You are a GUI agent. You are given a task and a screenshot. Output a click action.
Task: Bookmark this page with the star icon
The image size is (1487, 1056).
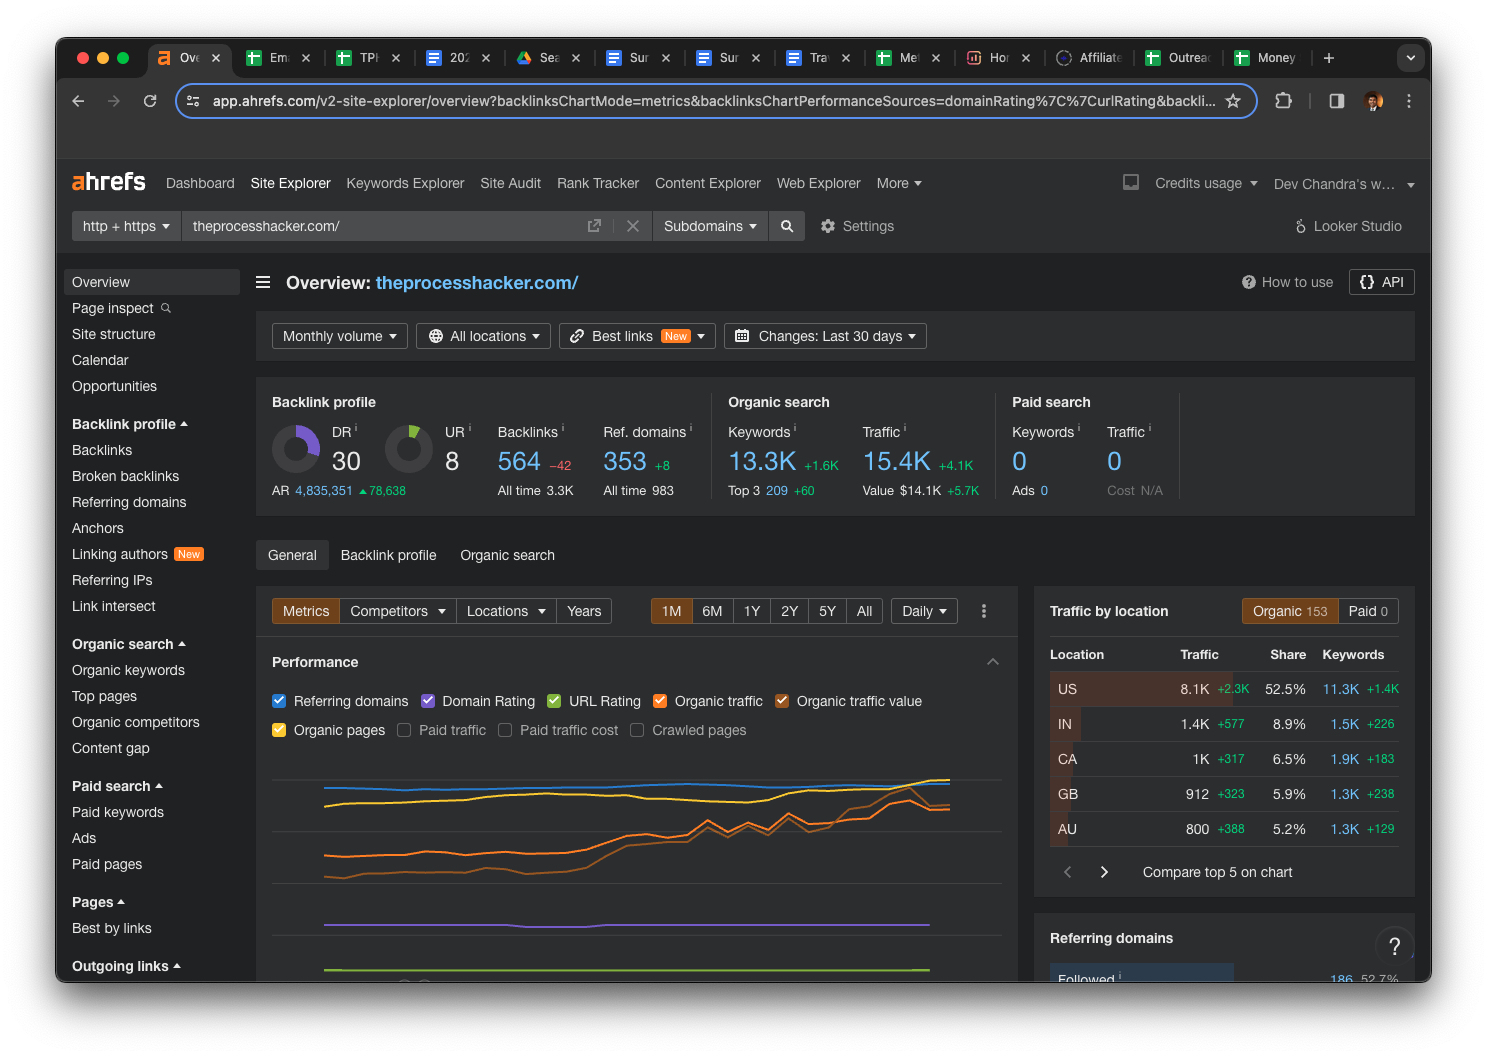(x=1233, y=101)
